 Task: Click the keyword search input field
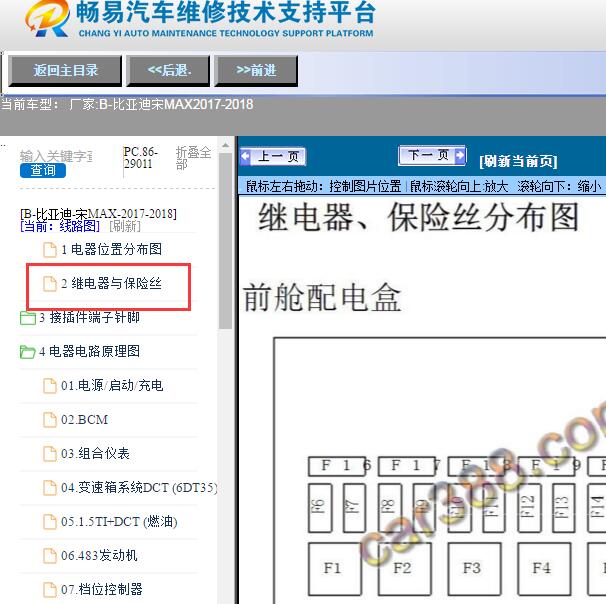[56, 156]
